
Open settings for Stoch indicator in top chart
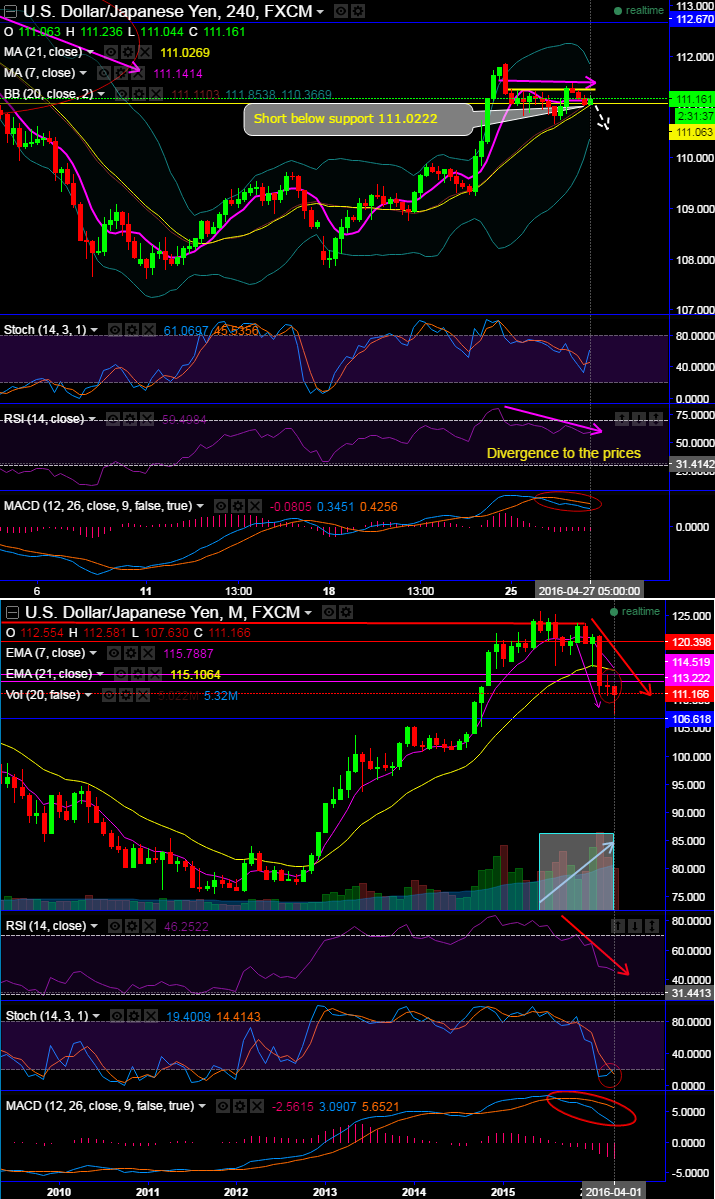coord(130,329)
